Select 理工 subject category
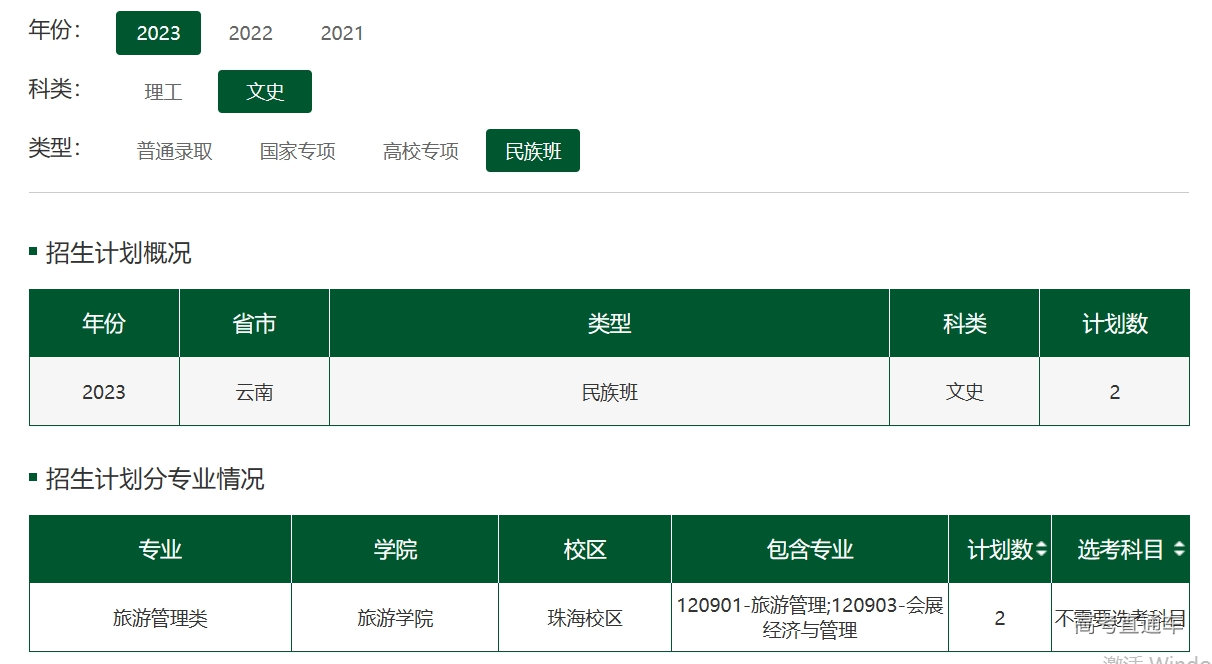The image size is (1212, 664). (163, 92)
